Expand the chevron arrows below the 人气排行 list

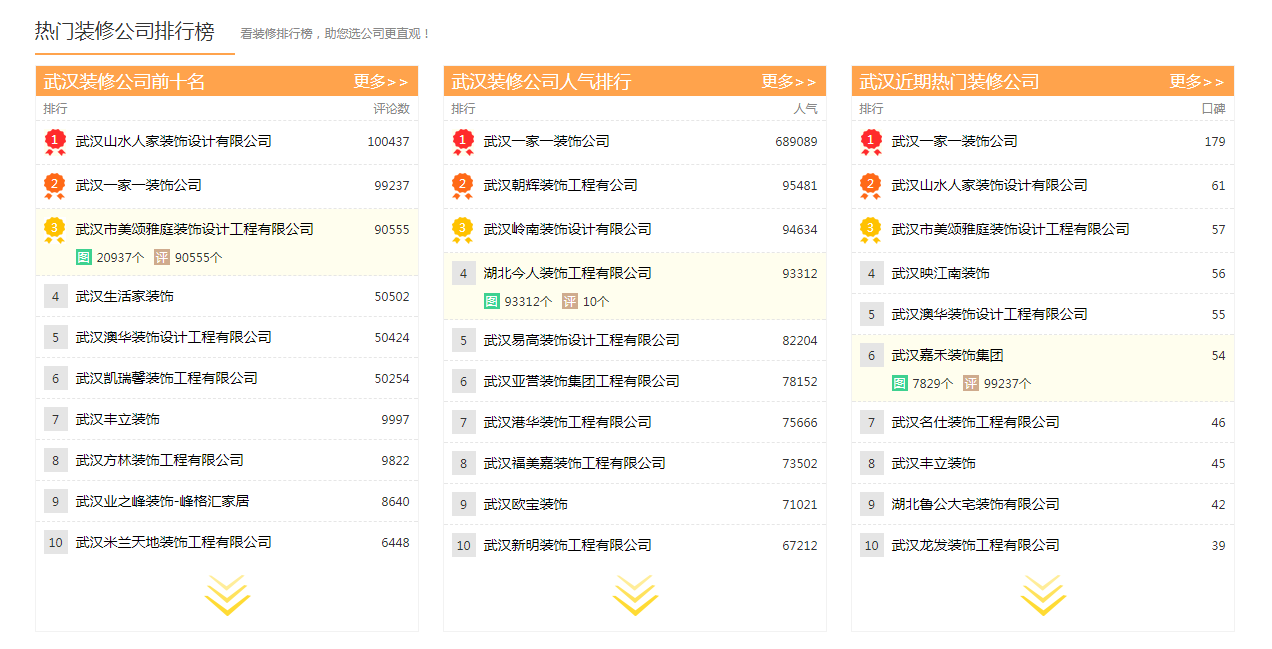click(x=635, y=594)
